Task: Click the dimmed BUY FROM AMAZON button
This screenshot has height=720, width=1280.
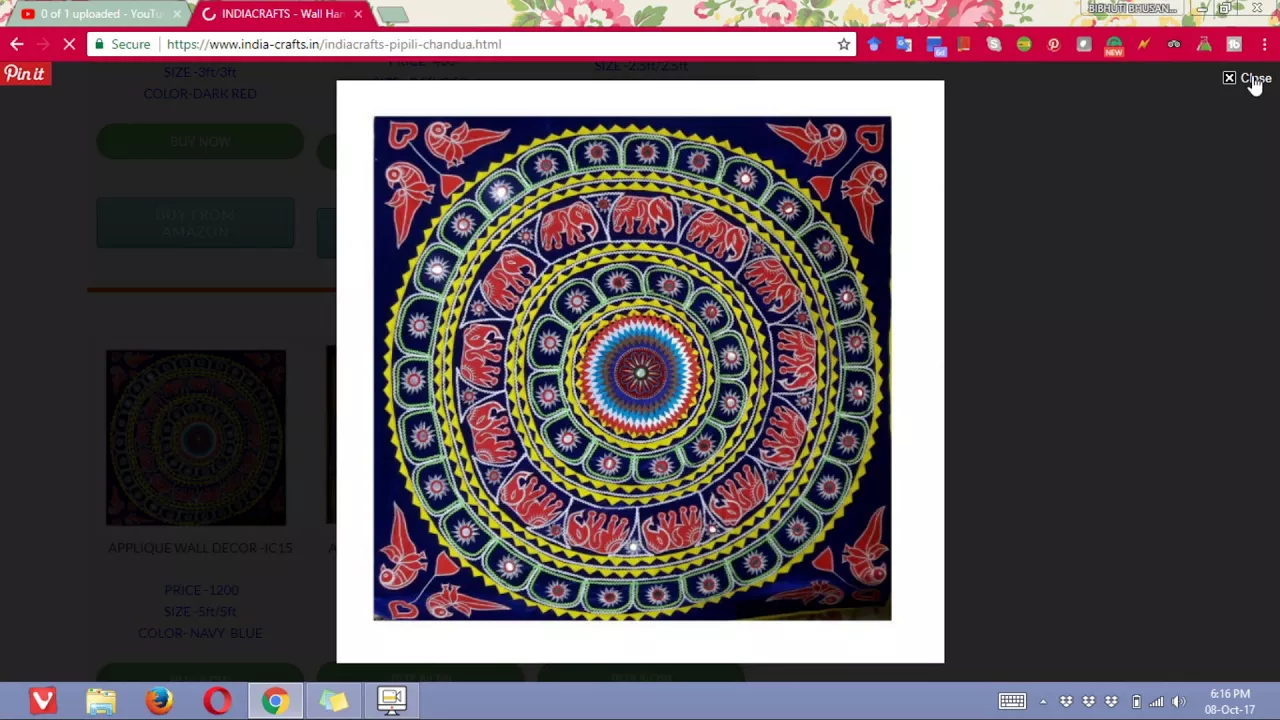Action: tap(196, 223)
